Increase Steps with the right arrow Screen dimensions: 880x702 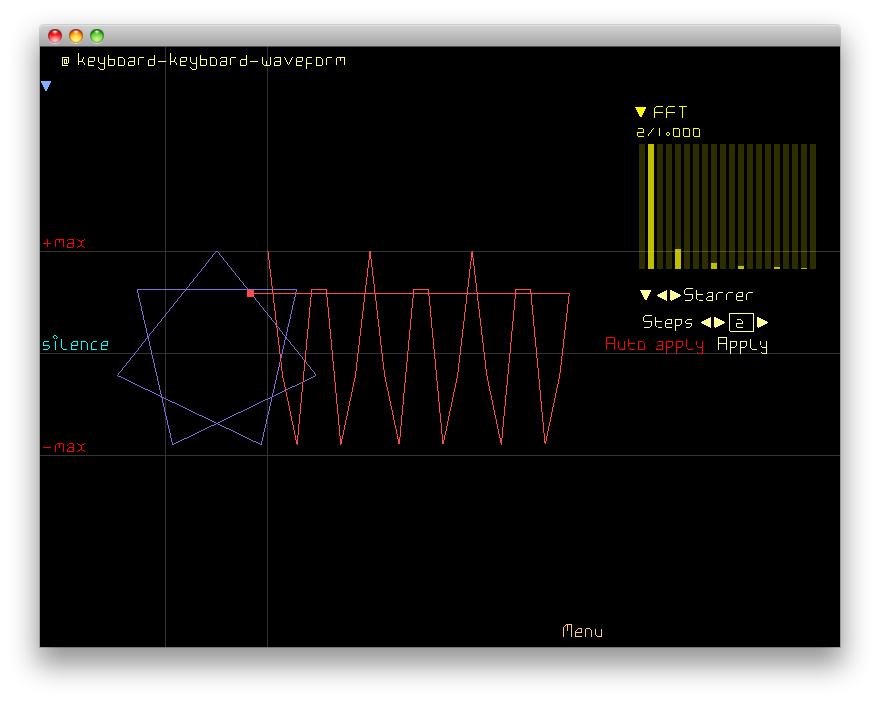(719, 322)
